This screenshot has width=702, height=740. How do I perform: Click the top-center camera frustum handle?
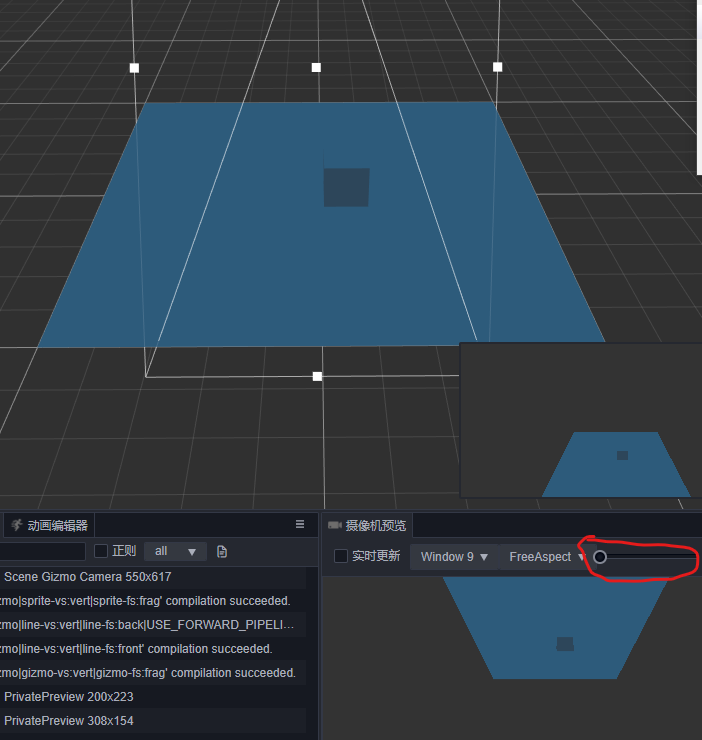click(x=316, y=67)
